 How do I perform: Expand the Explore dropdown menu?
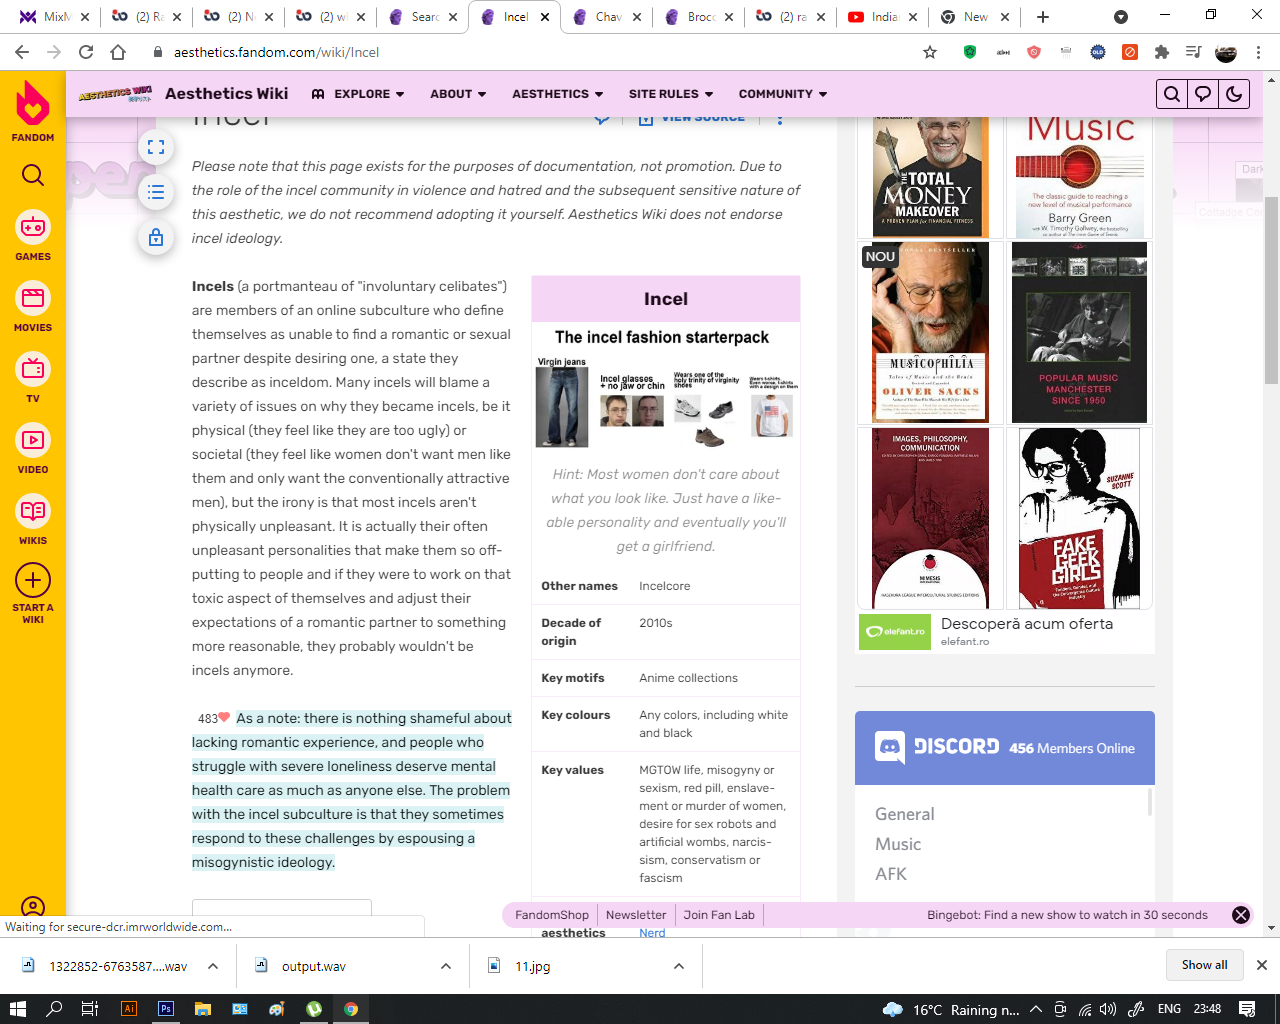coord(358,94)
